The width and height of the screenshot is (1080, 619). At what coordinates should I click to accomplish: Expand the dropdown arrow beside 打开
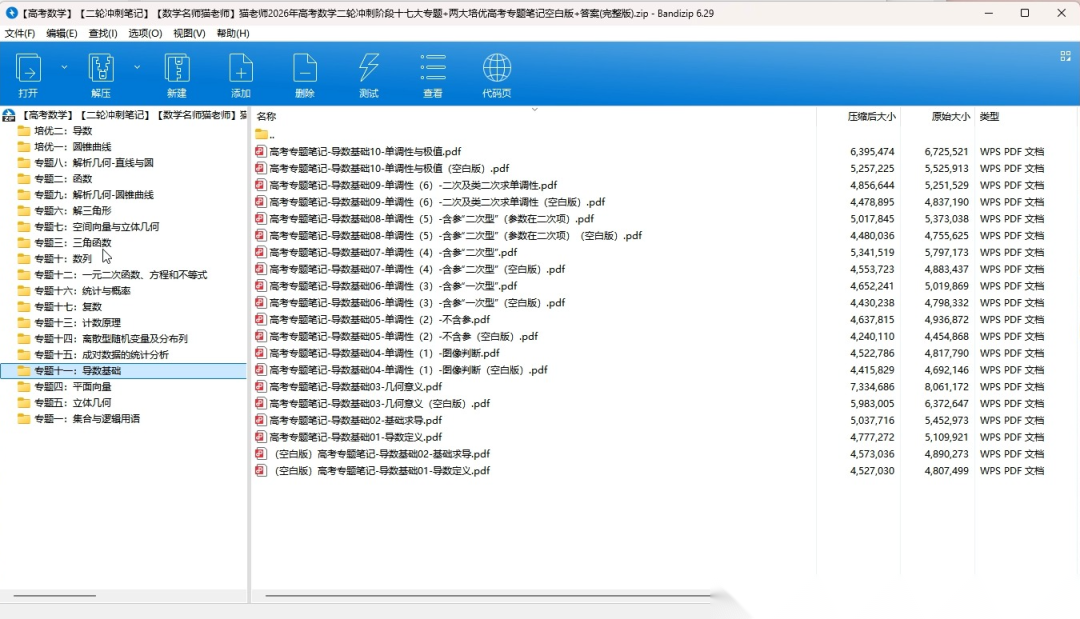(x=64, y=67)
